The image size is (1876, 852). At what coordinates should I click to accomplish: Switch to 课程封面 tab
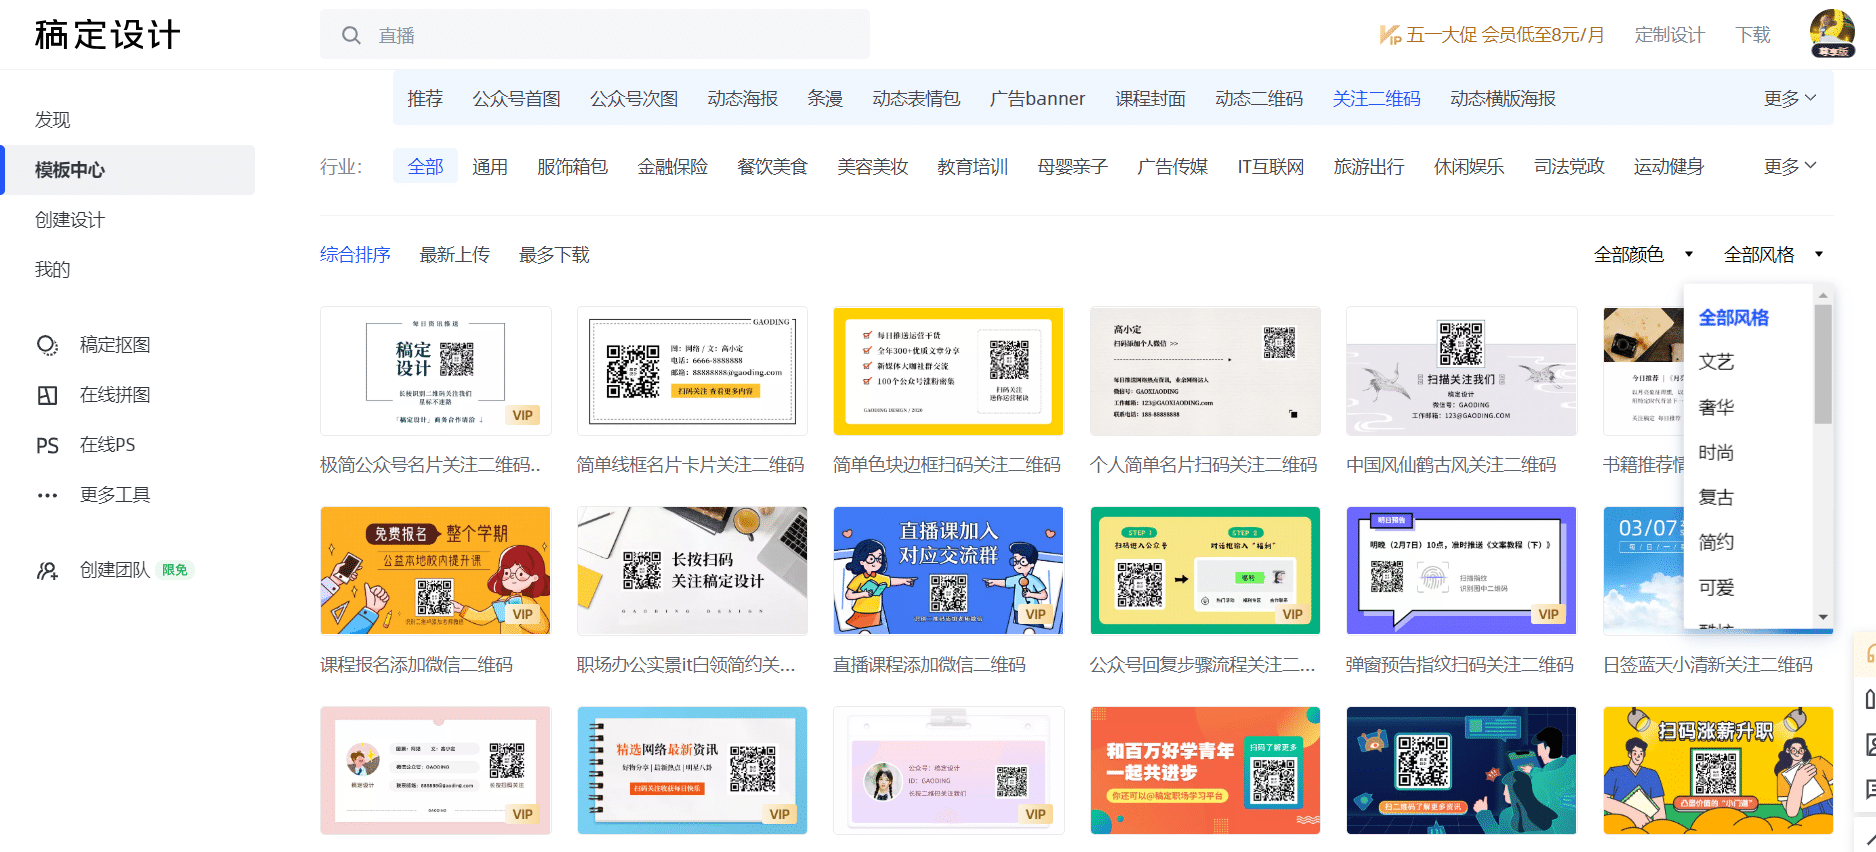[1150, 98]
